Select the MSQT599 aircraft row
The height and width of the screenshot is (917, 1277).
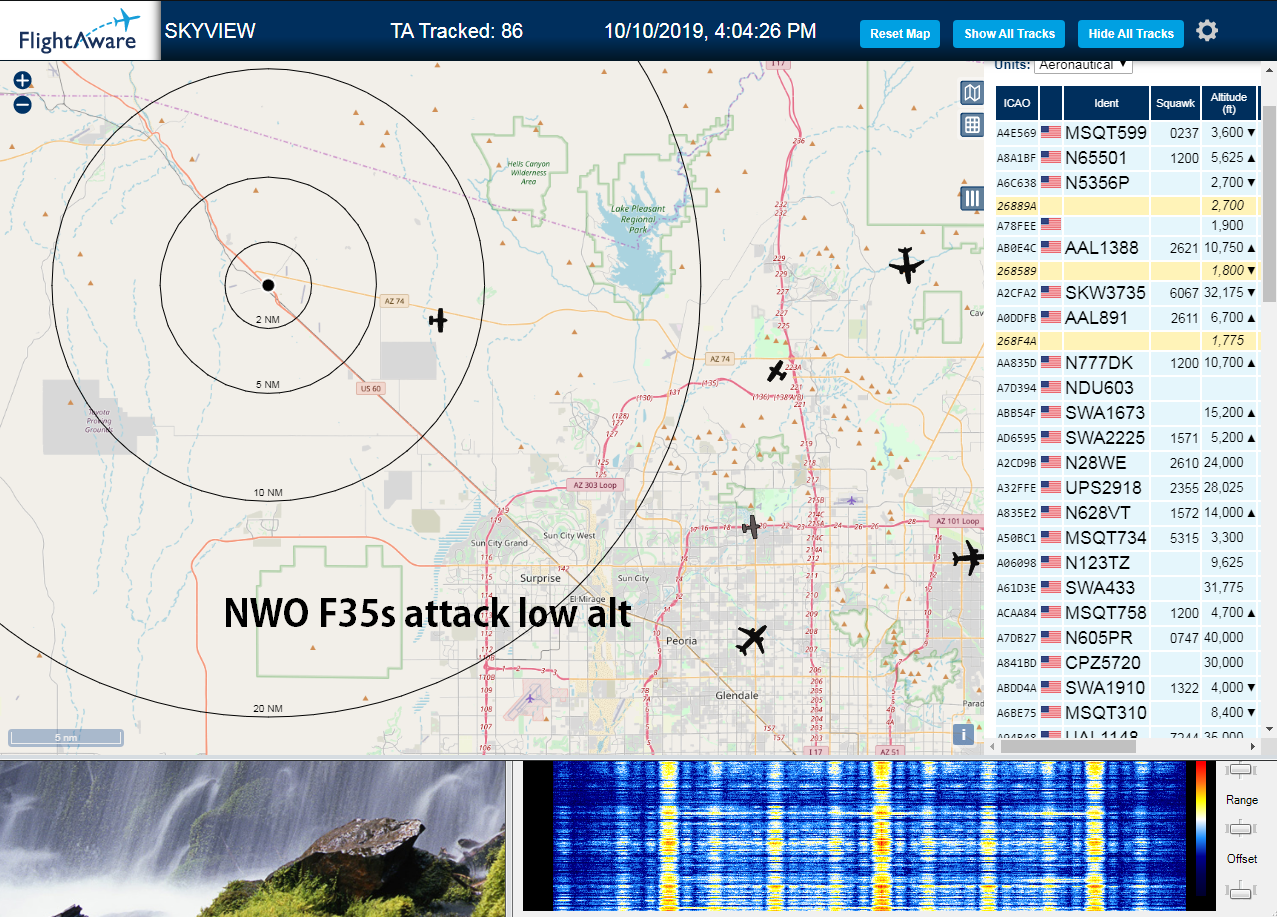1127,132
